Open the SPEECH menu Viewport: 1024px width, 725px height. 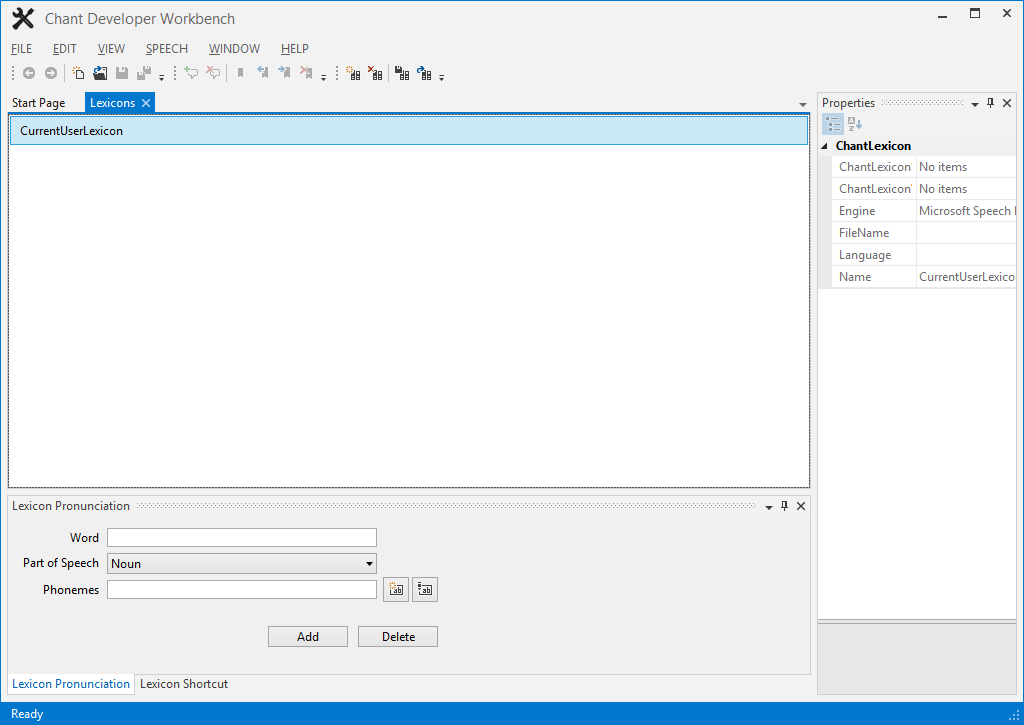click(x=166, y=49)
